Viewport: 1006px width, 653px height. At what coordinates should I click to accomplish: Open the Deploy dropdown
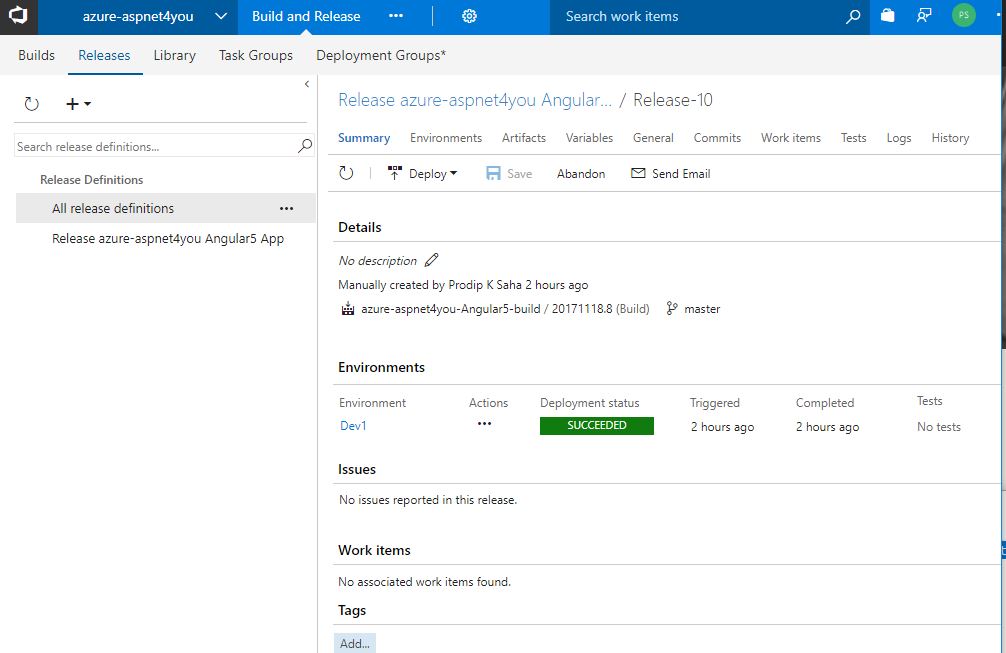click(423, 174)
